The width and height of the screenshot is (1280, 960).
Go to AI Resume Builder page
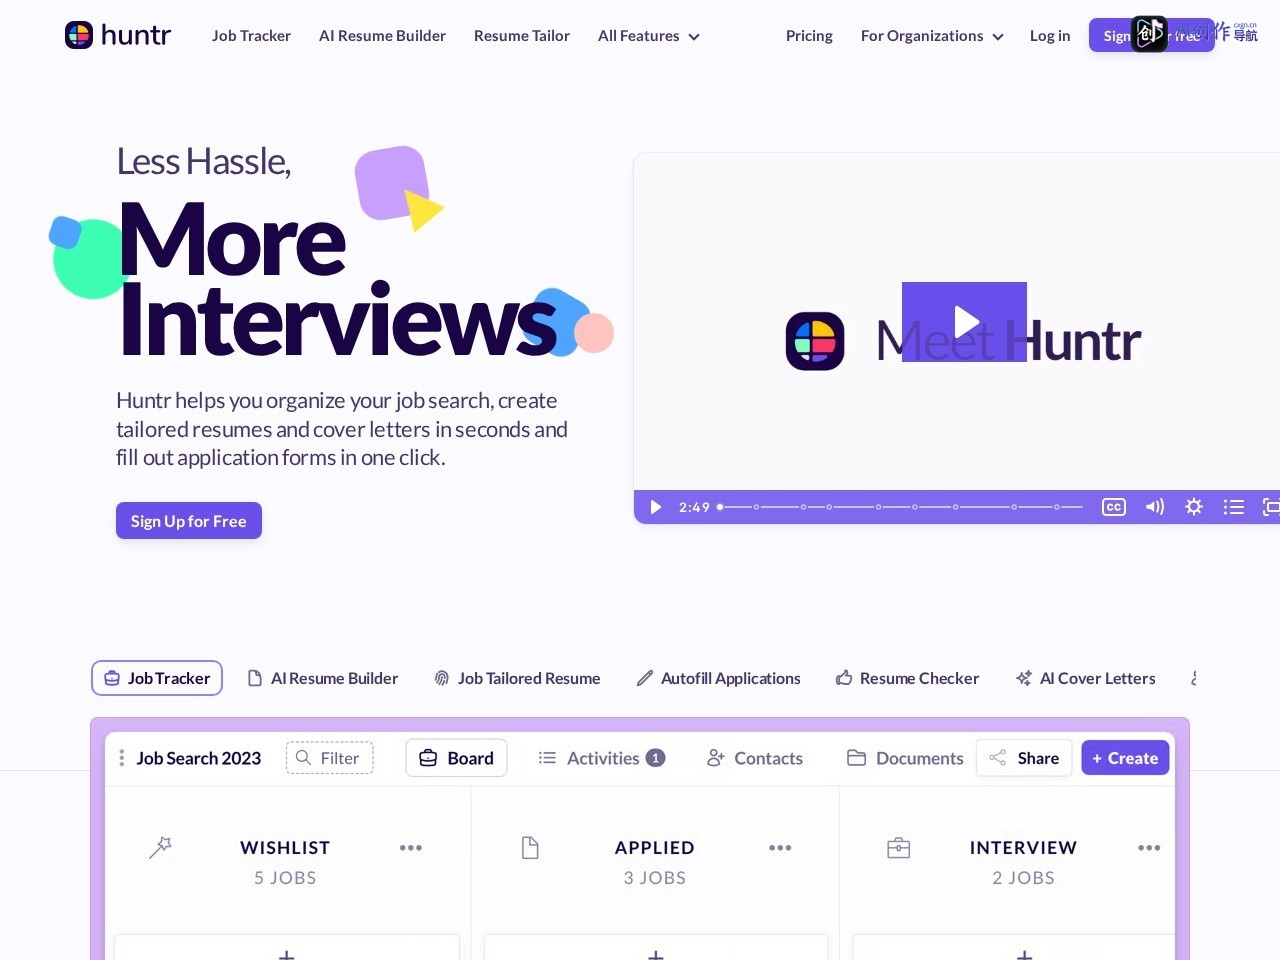point(382,36)
